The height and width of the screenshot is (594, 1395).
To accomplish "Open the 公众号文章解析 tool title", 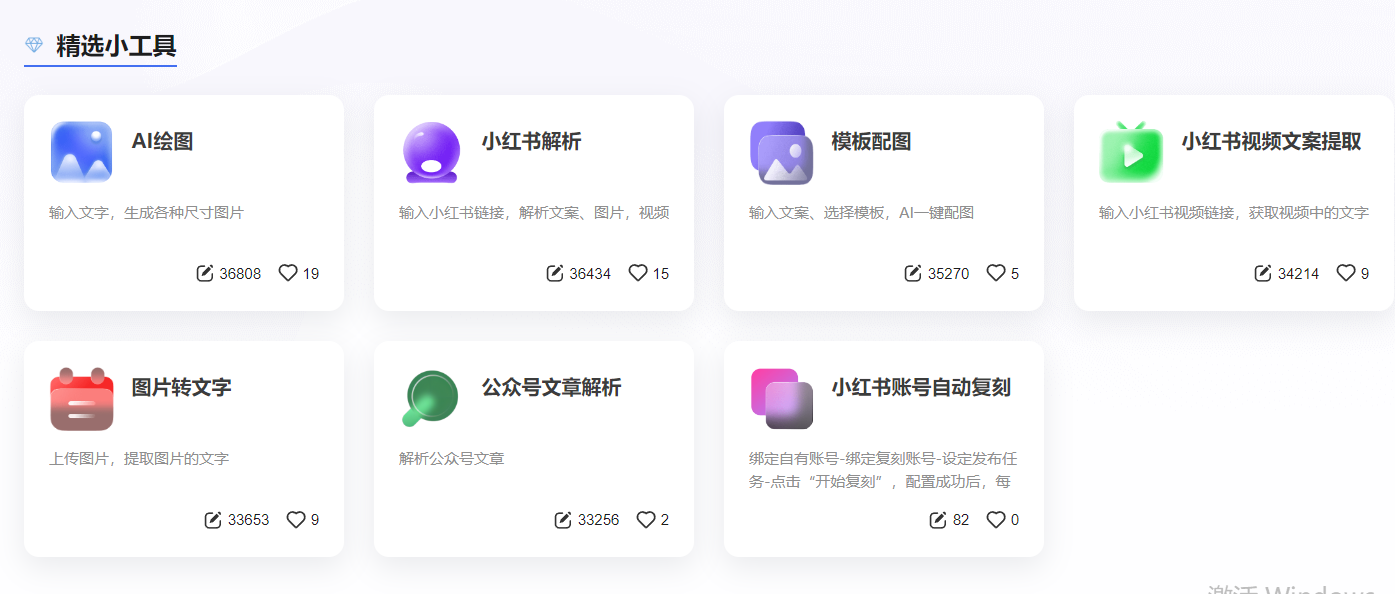I will (x=551, y=387).
